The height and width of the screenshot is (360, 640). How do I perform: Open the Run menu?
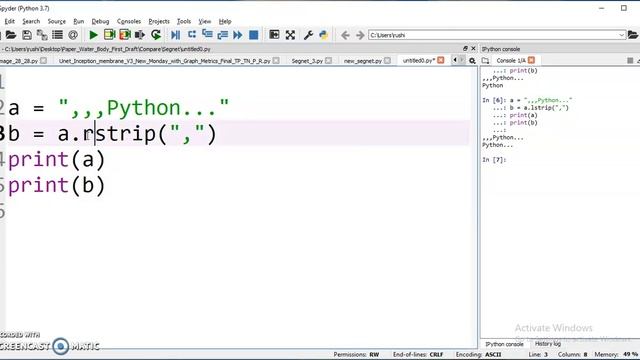(79, 21)
